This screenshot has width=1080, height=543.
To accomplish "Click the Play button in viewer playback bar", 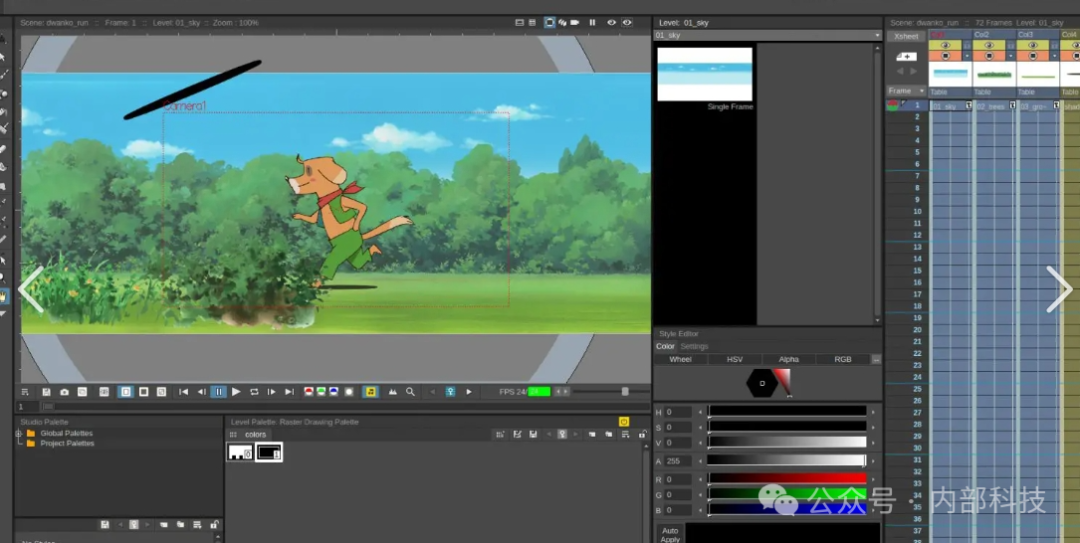I will click(x=236, y=392).
